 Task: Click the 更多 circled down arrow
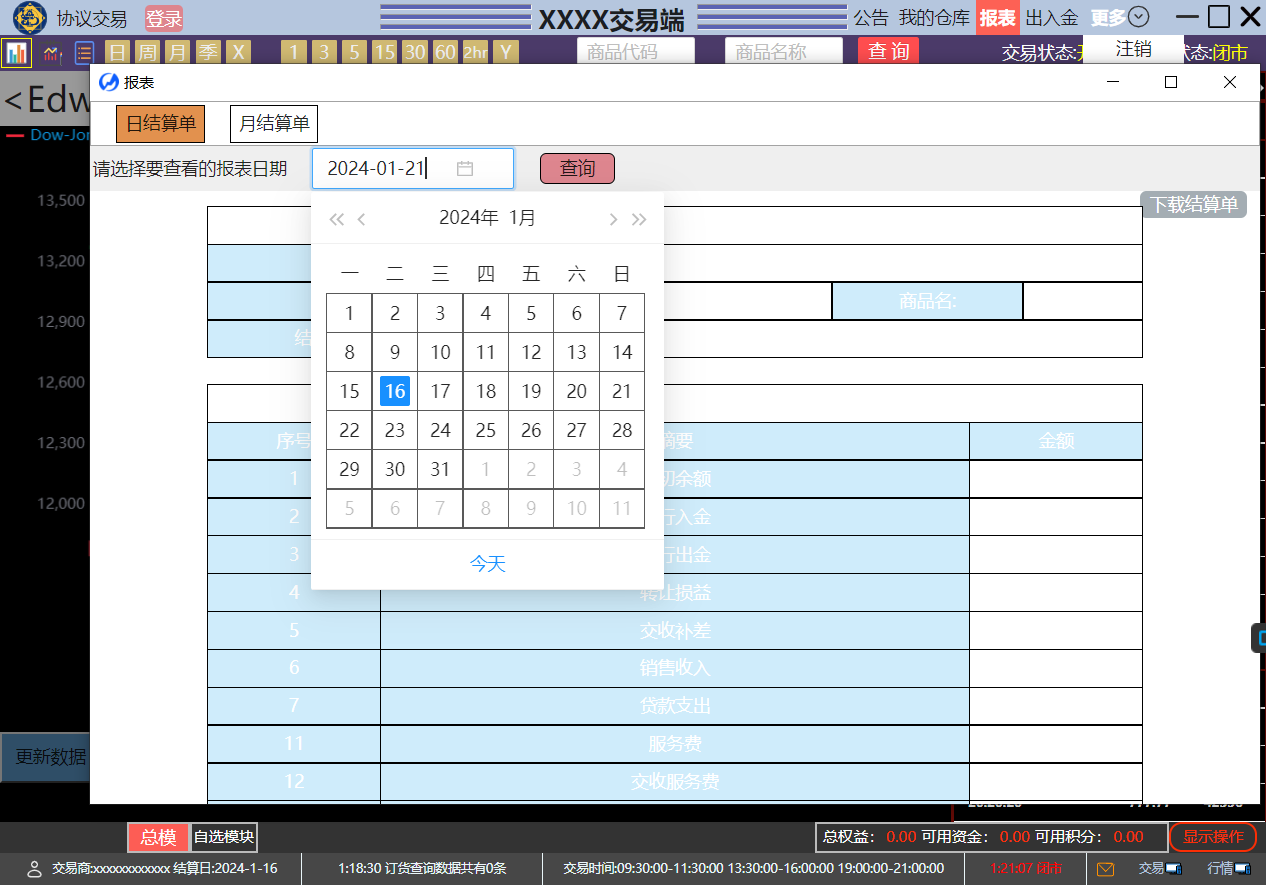pos(1138,17)
